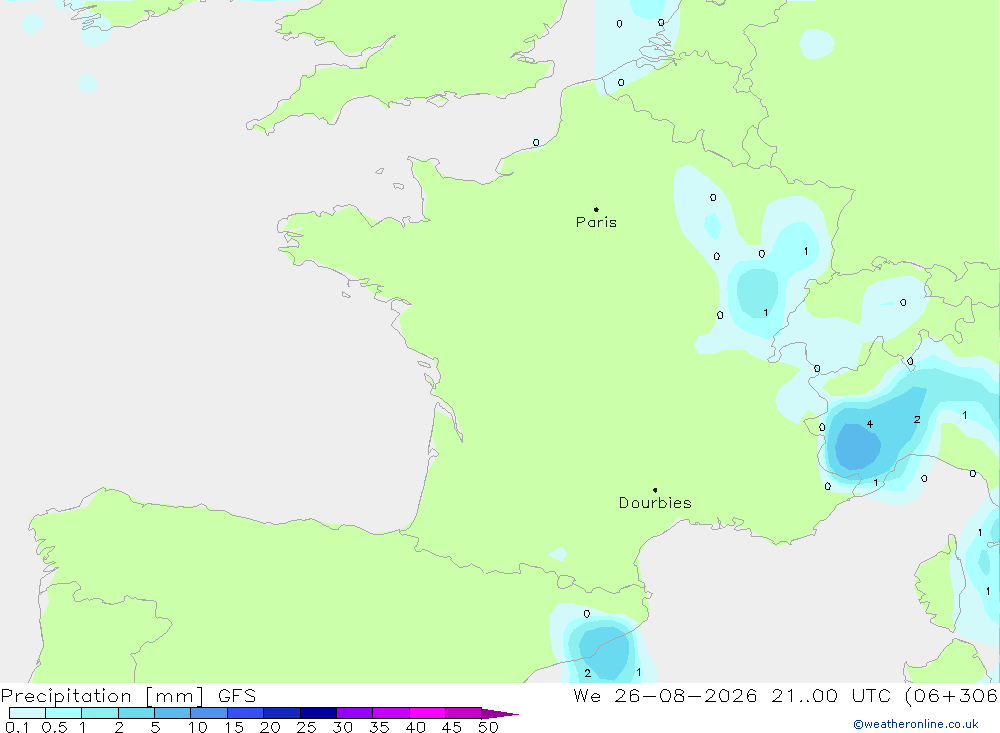1000x733 pixels.
Task: Select the Dourbies city label
Action: coord(655,503)
